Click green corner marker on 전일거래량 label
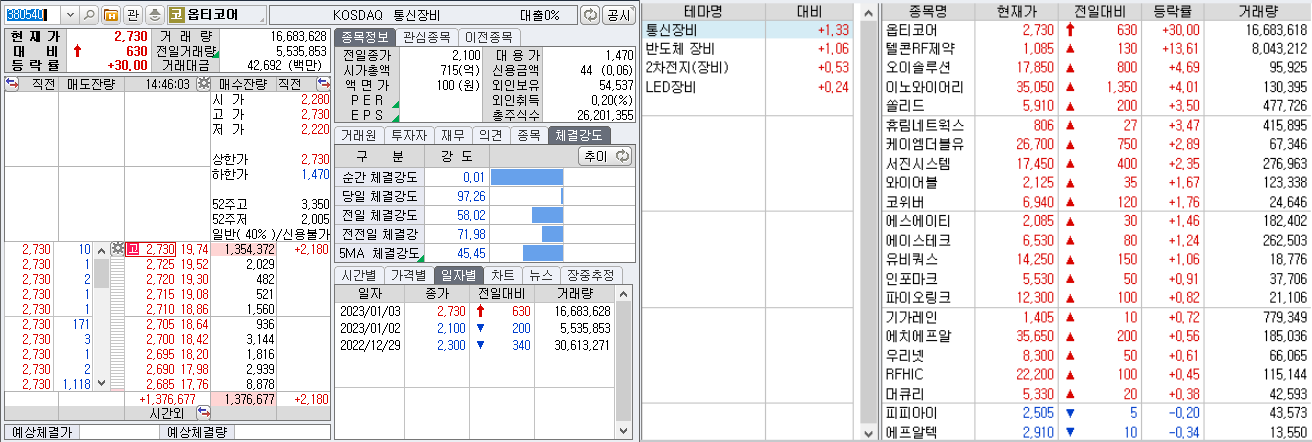1312x442 pixels. (214, 54)
